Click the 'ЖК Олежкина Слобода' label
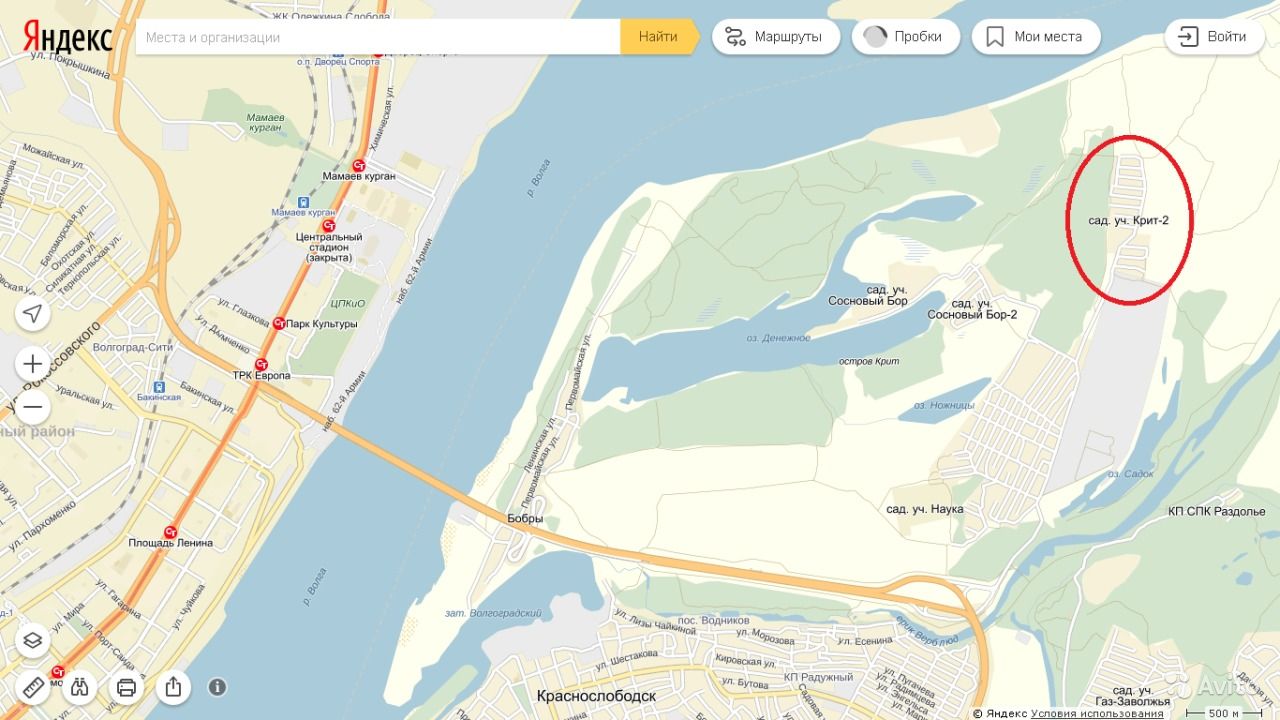This screenshot has width=1280, height=720. pyautogui.click(x=330, y=16)
